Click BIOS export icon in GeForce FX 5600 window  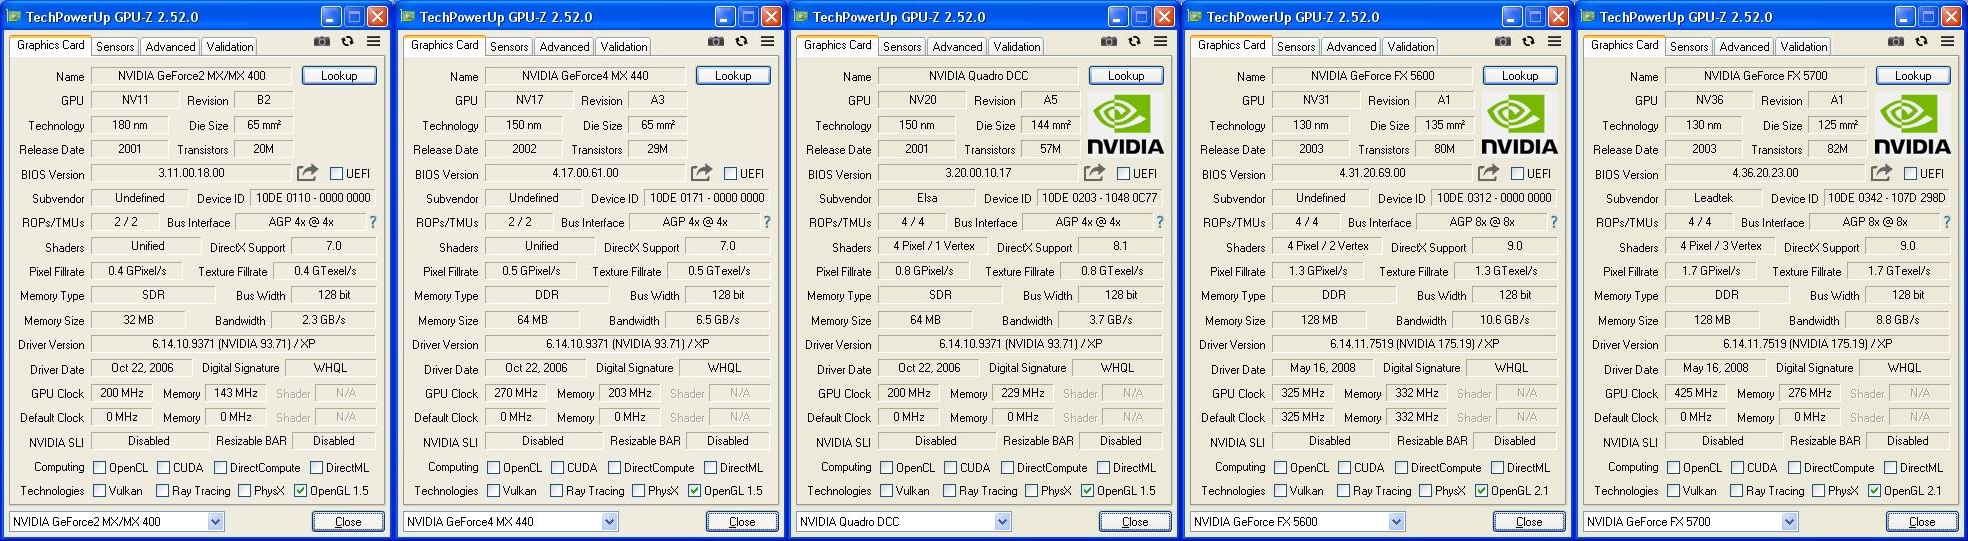point(1489,173)
